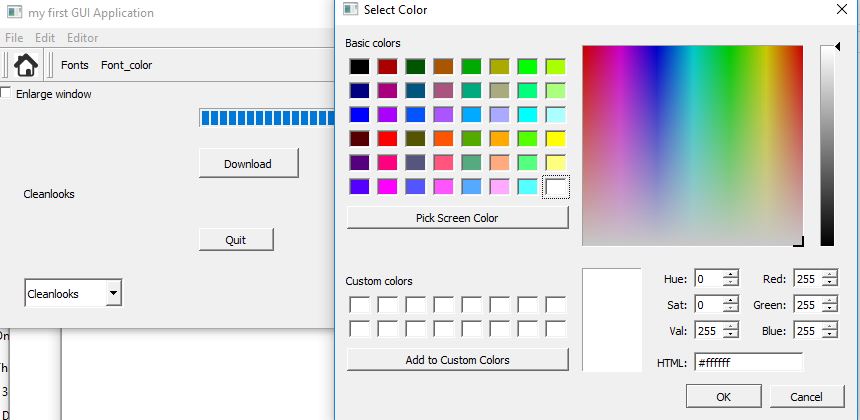The height and width of the screenshot is (420, 860).
Task: Select the first custom color slot
Action: click(x=360, y=304)
